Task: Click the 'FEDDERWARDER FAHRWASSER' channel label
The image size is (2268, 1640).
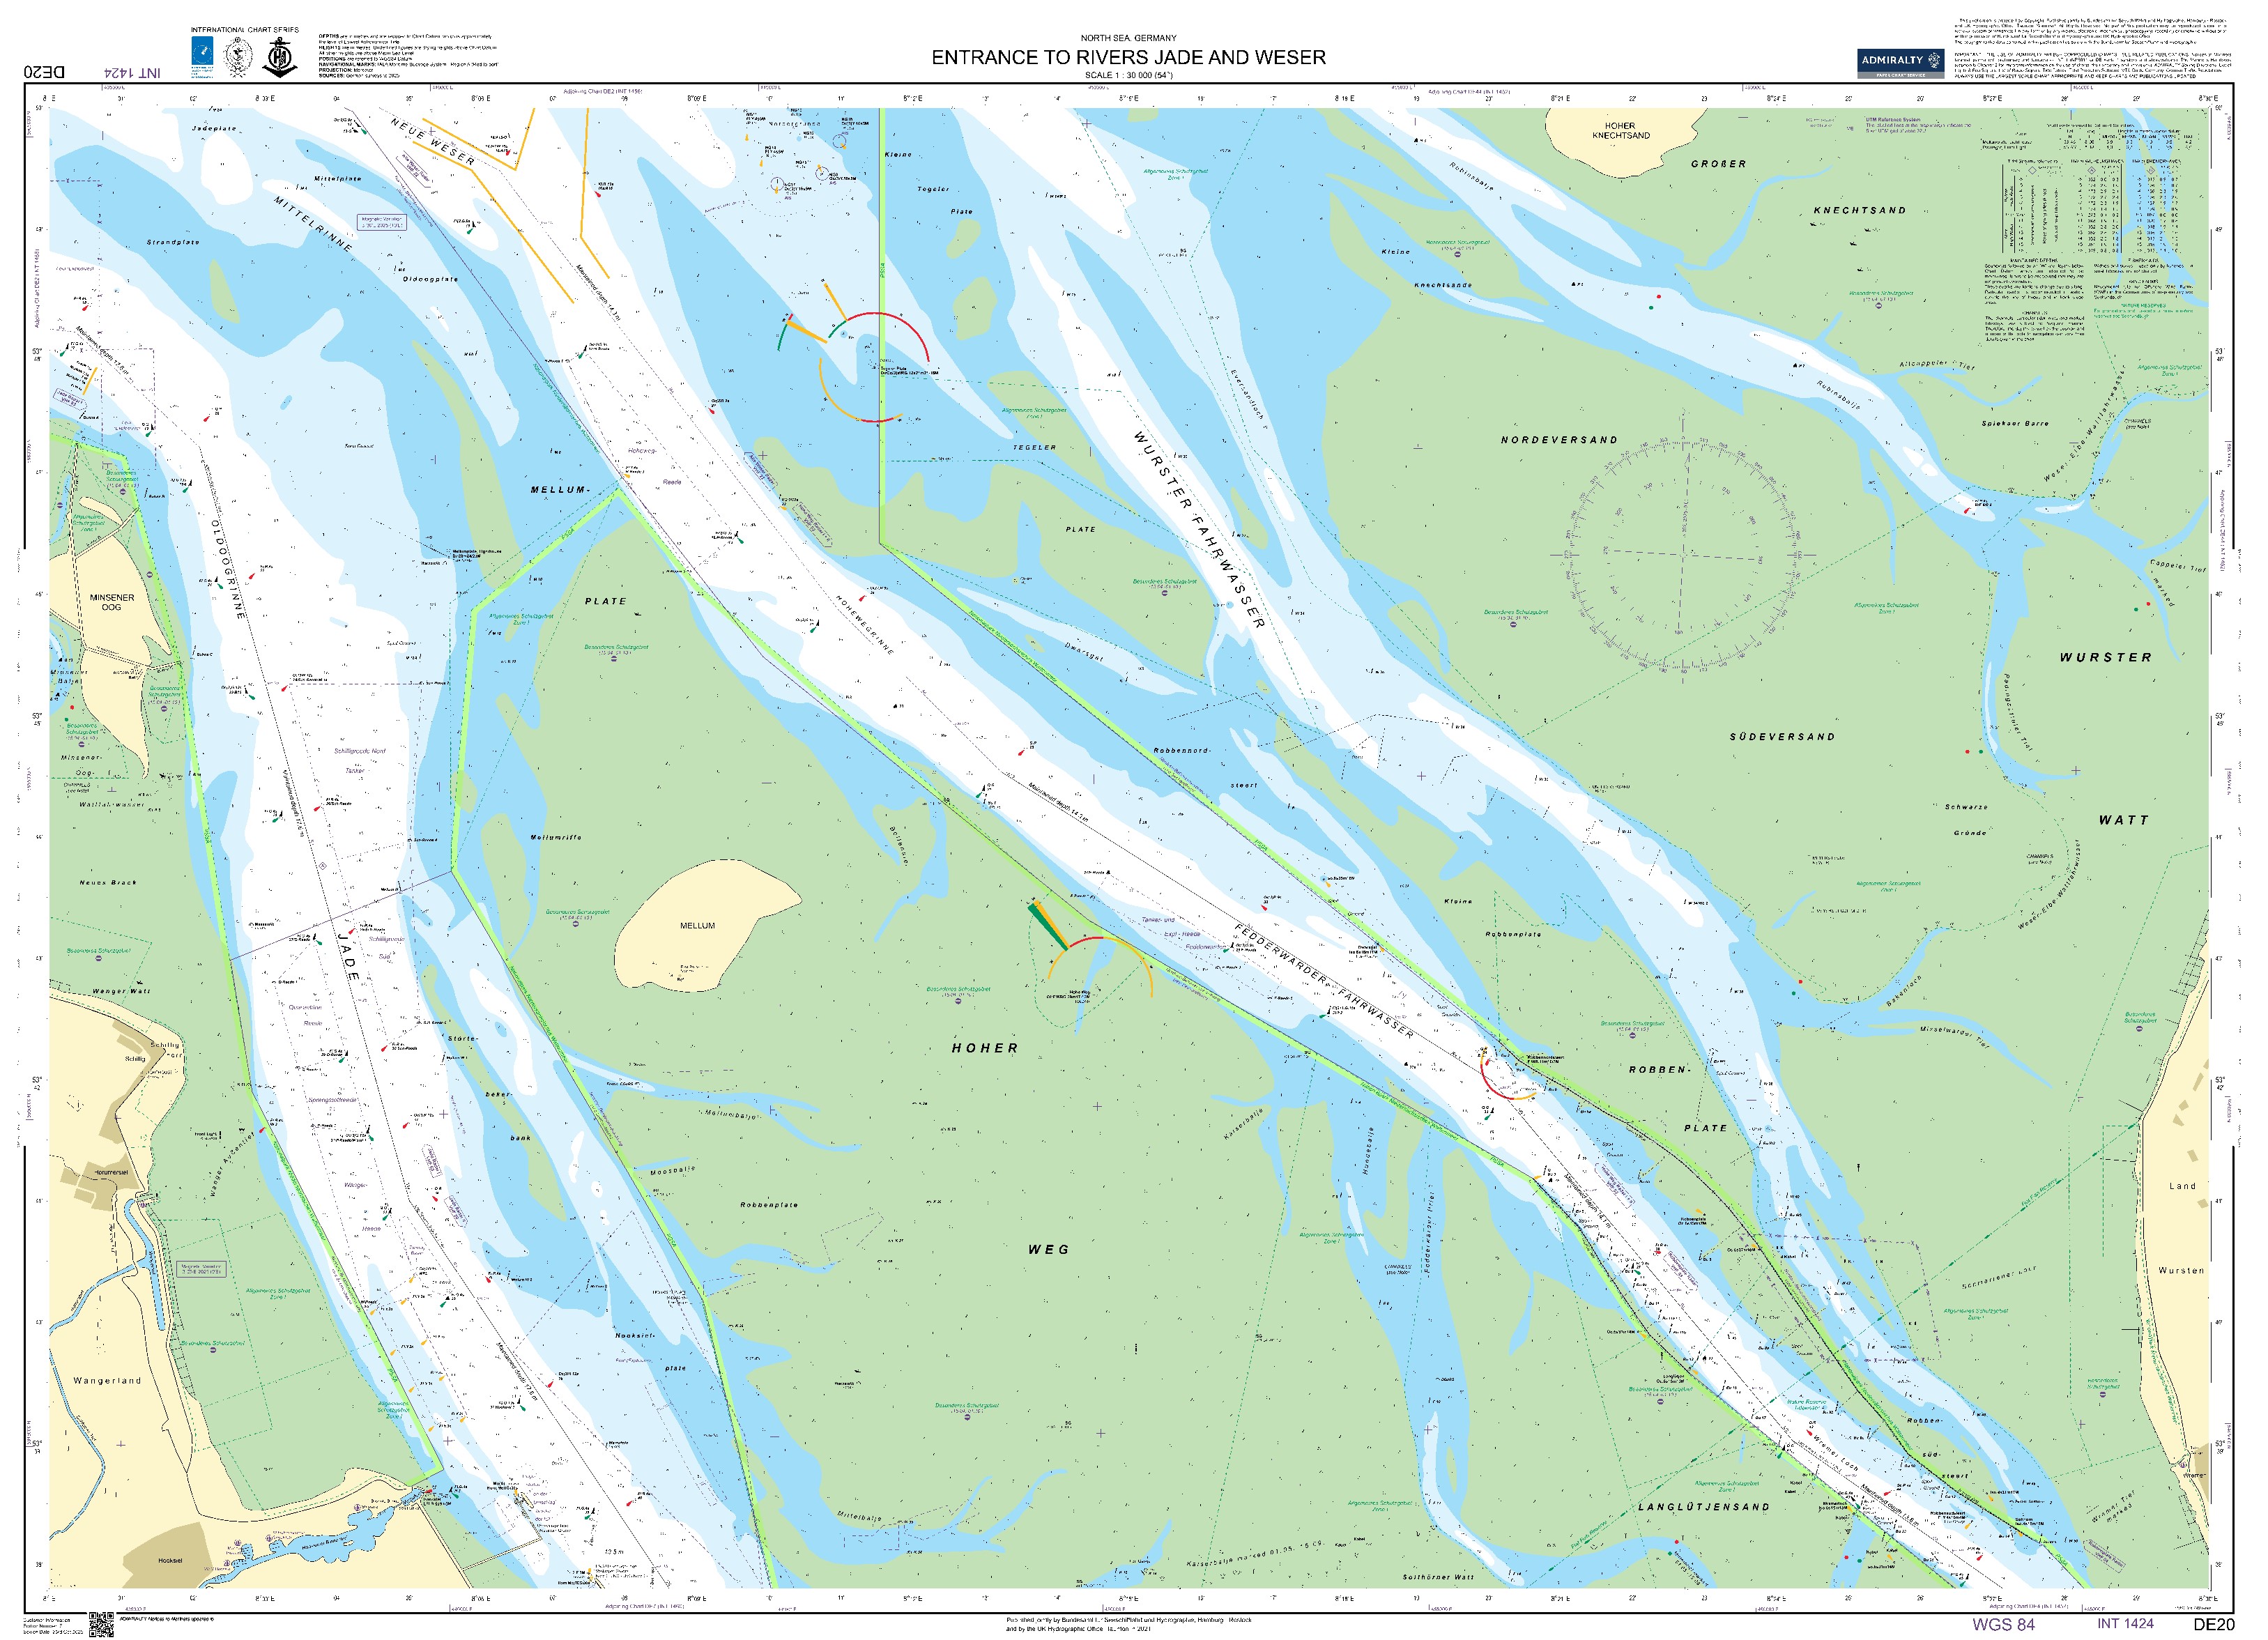Action: pos(1324,981)
